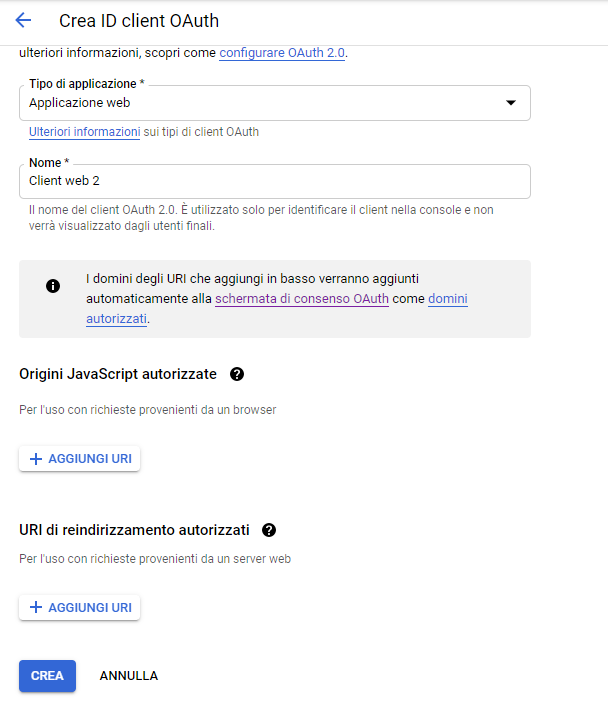The image size is (608, 709).
Task: Click help icon beside URI di reindirizzamento autorizzati
Action: (x=269, y=530)
